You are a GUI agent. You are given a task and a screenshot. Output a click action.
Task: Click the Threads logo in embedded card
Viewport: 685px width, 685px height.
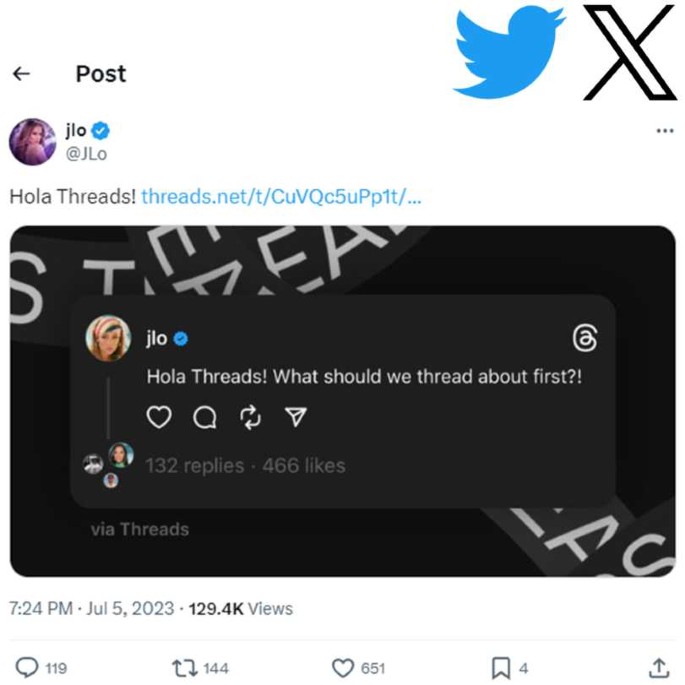click(584, 340)
